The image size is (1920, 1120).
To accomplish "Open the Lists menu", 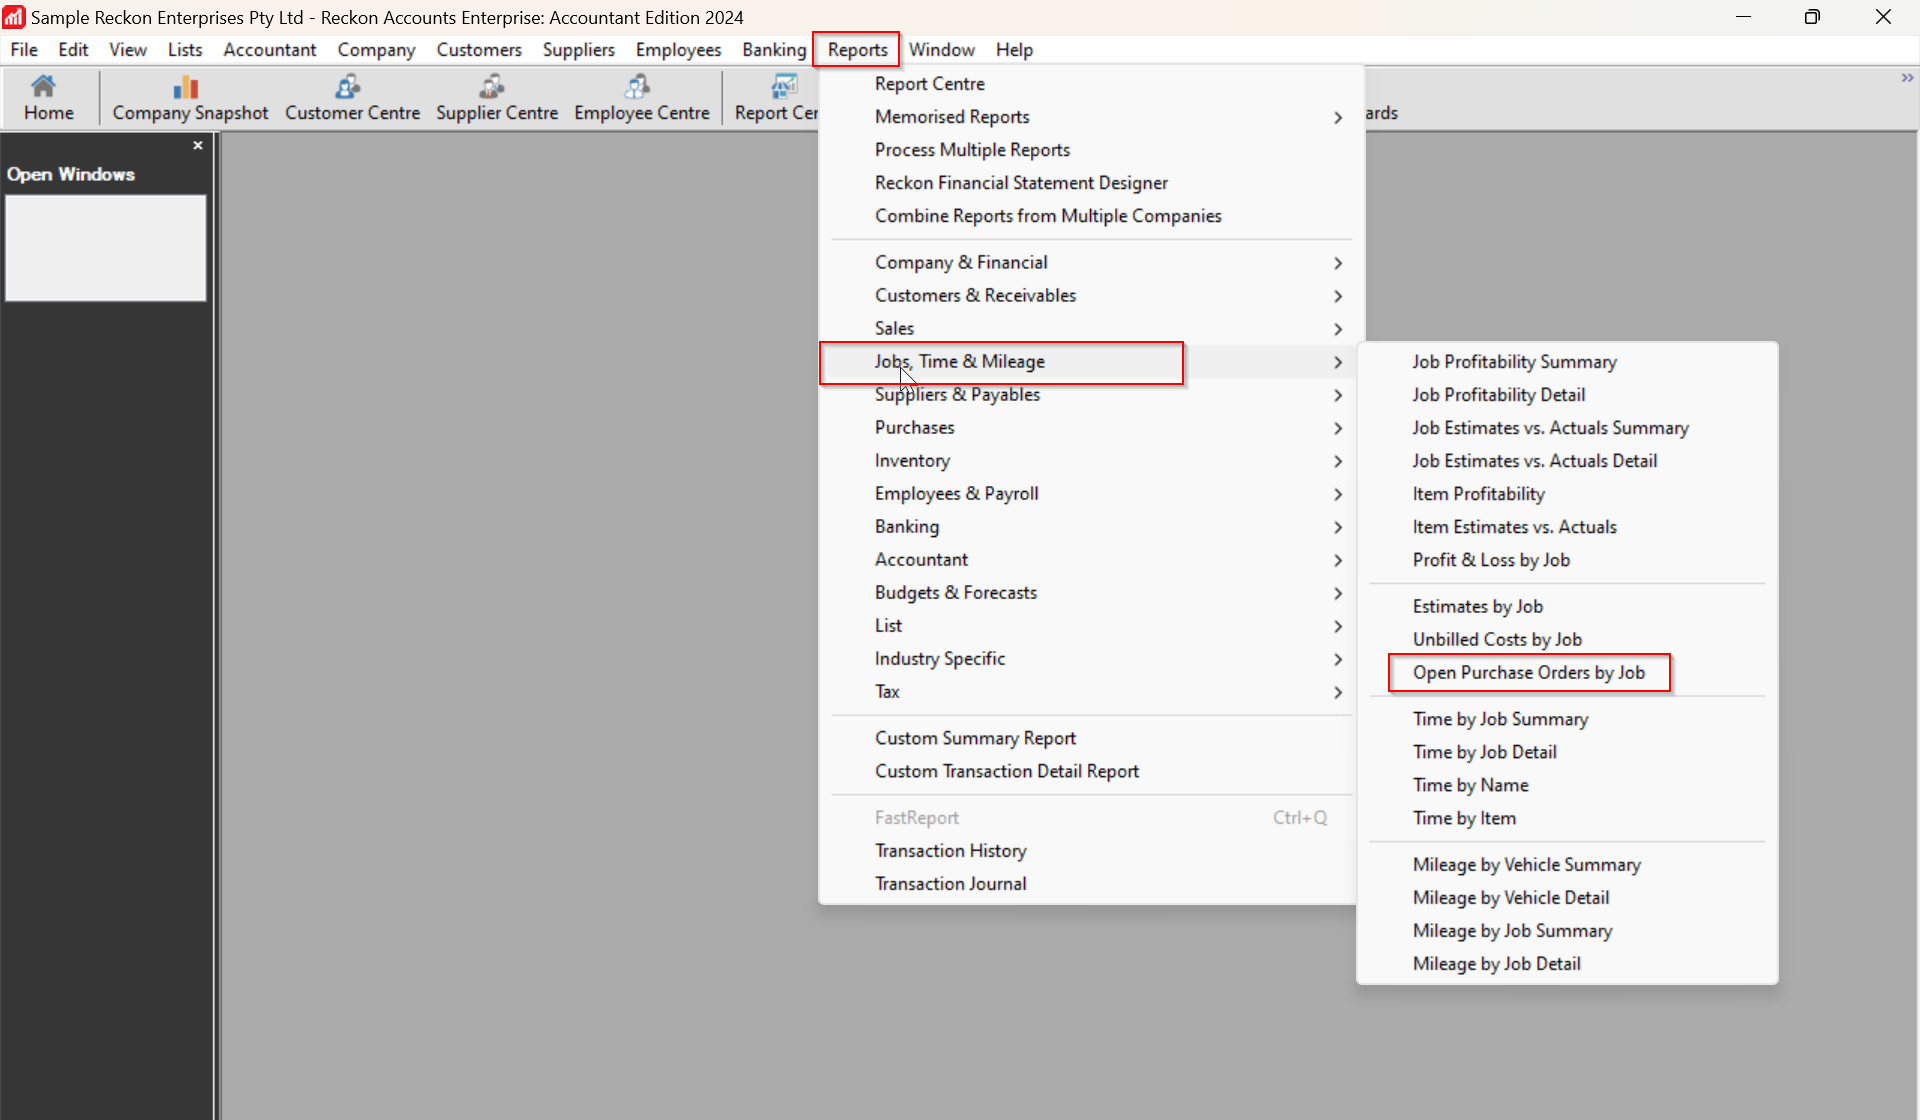I will click(185, 49).
